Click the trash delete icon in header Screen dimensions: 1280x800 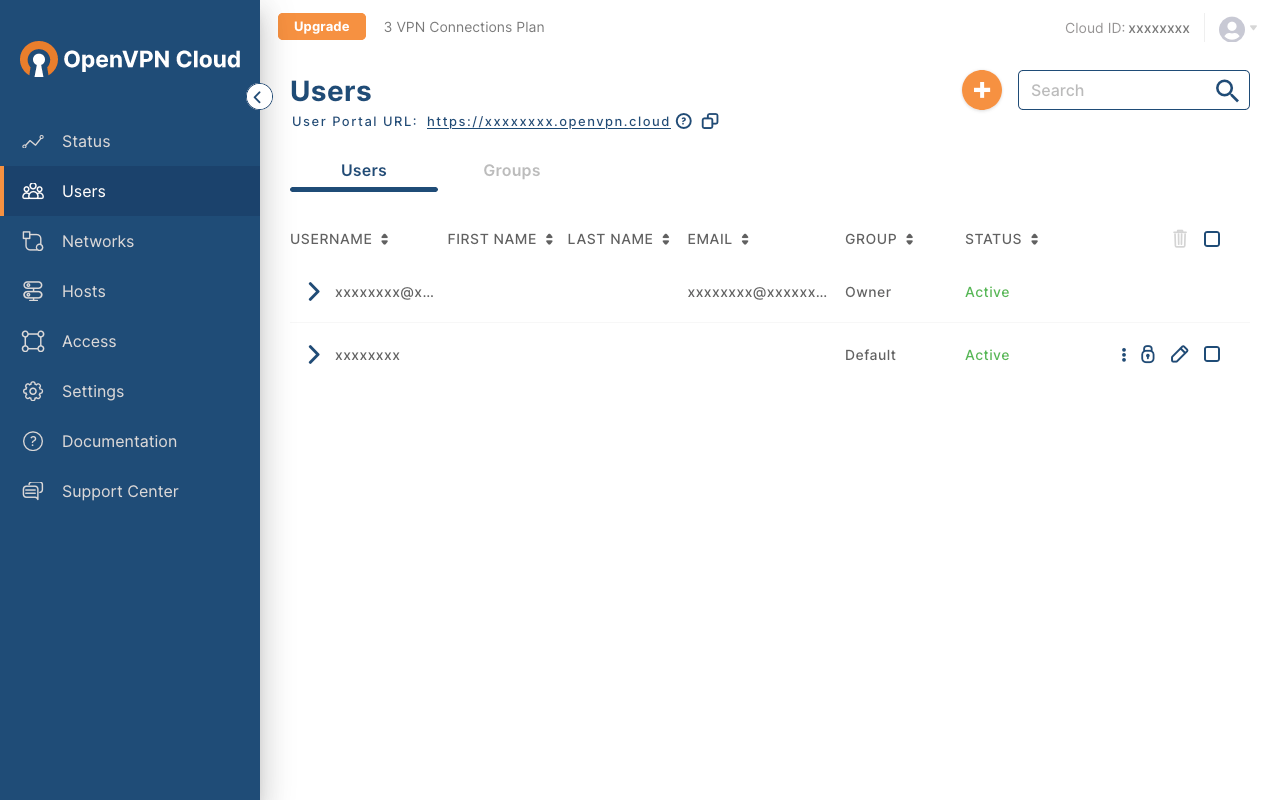pos(1180,239)
